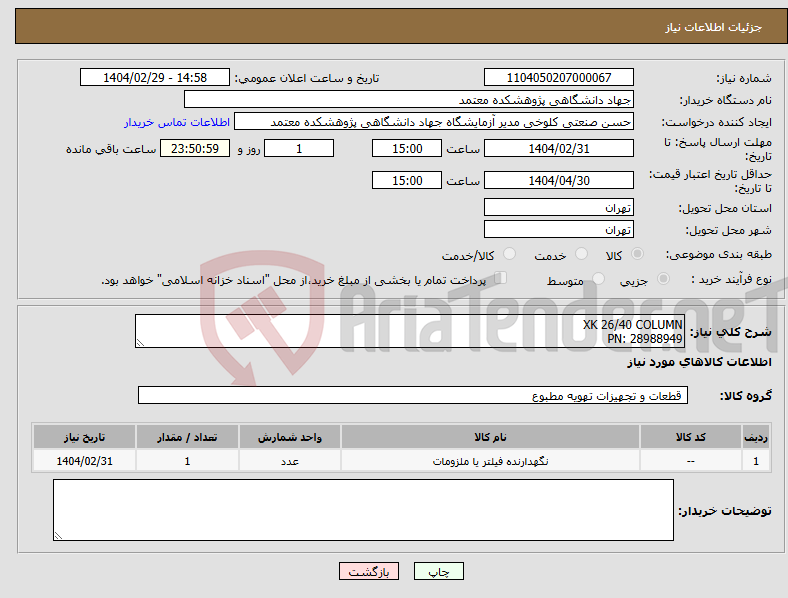This screenshot has height=598, width=788.
Task: Open the buyer contact information link
Action: click(177, 122)
